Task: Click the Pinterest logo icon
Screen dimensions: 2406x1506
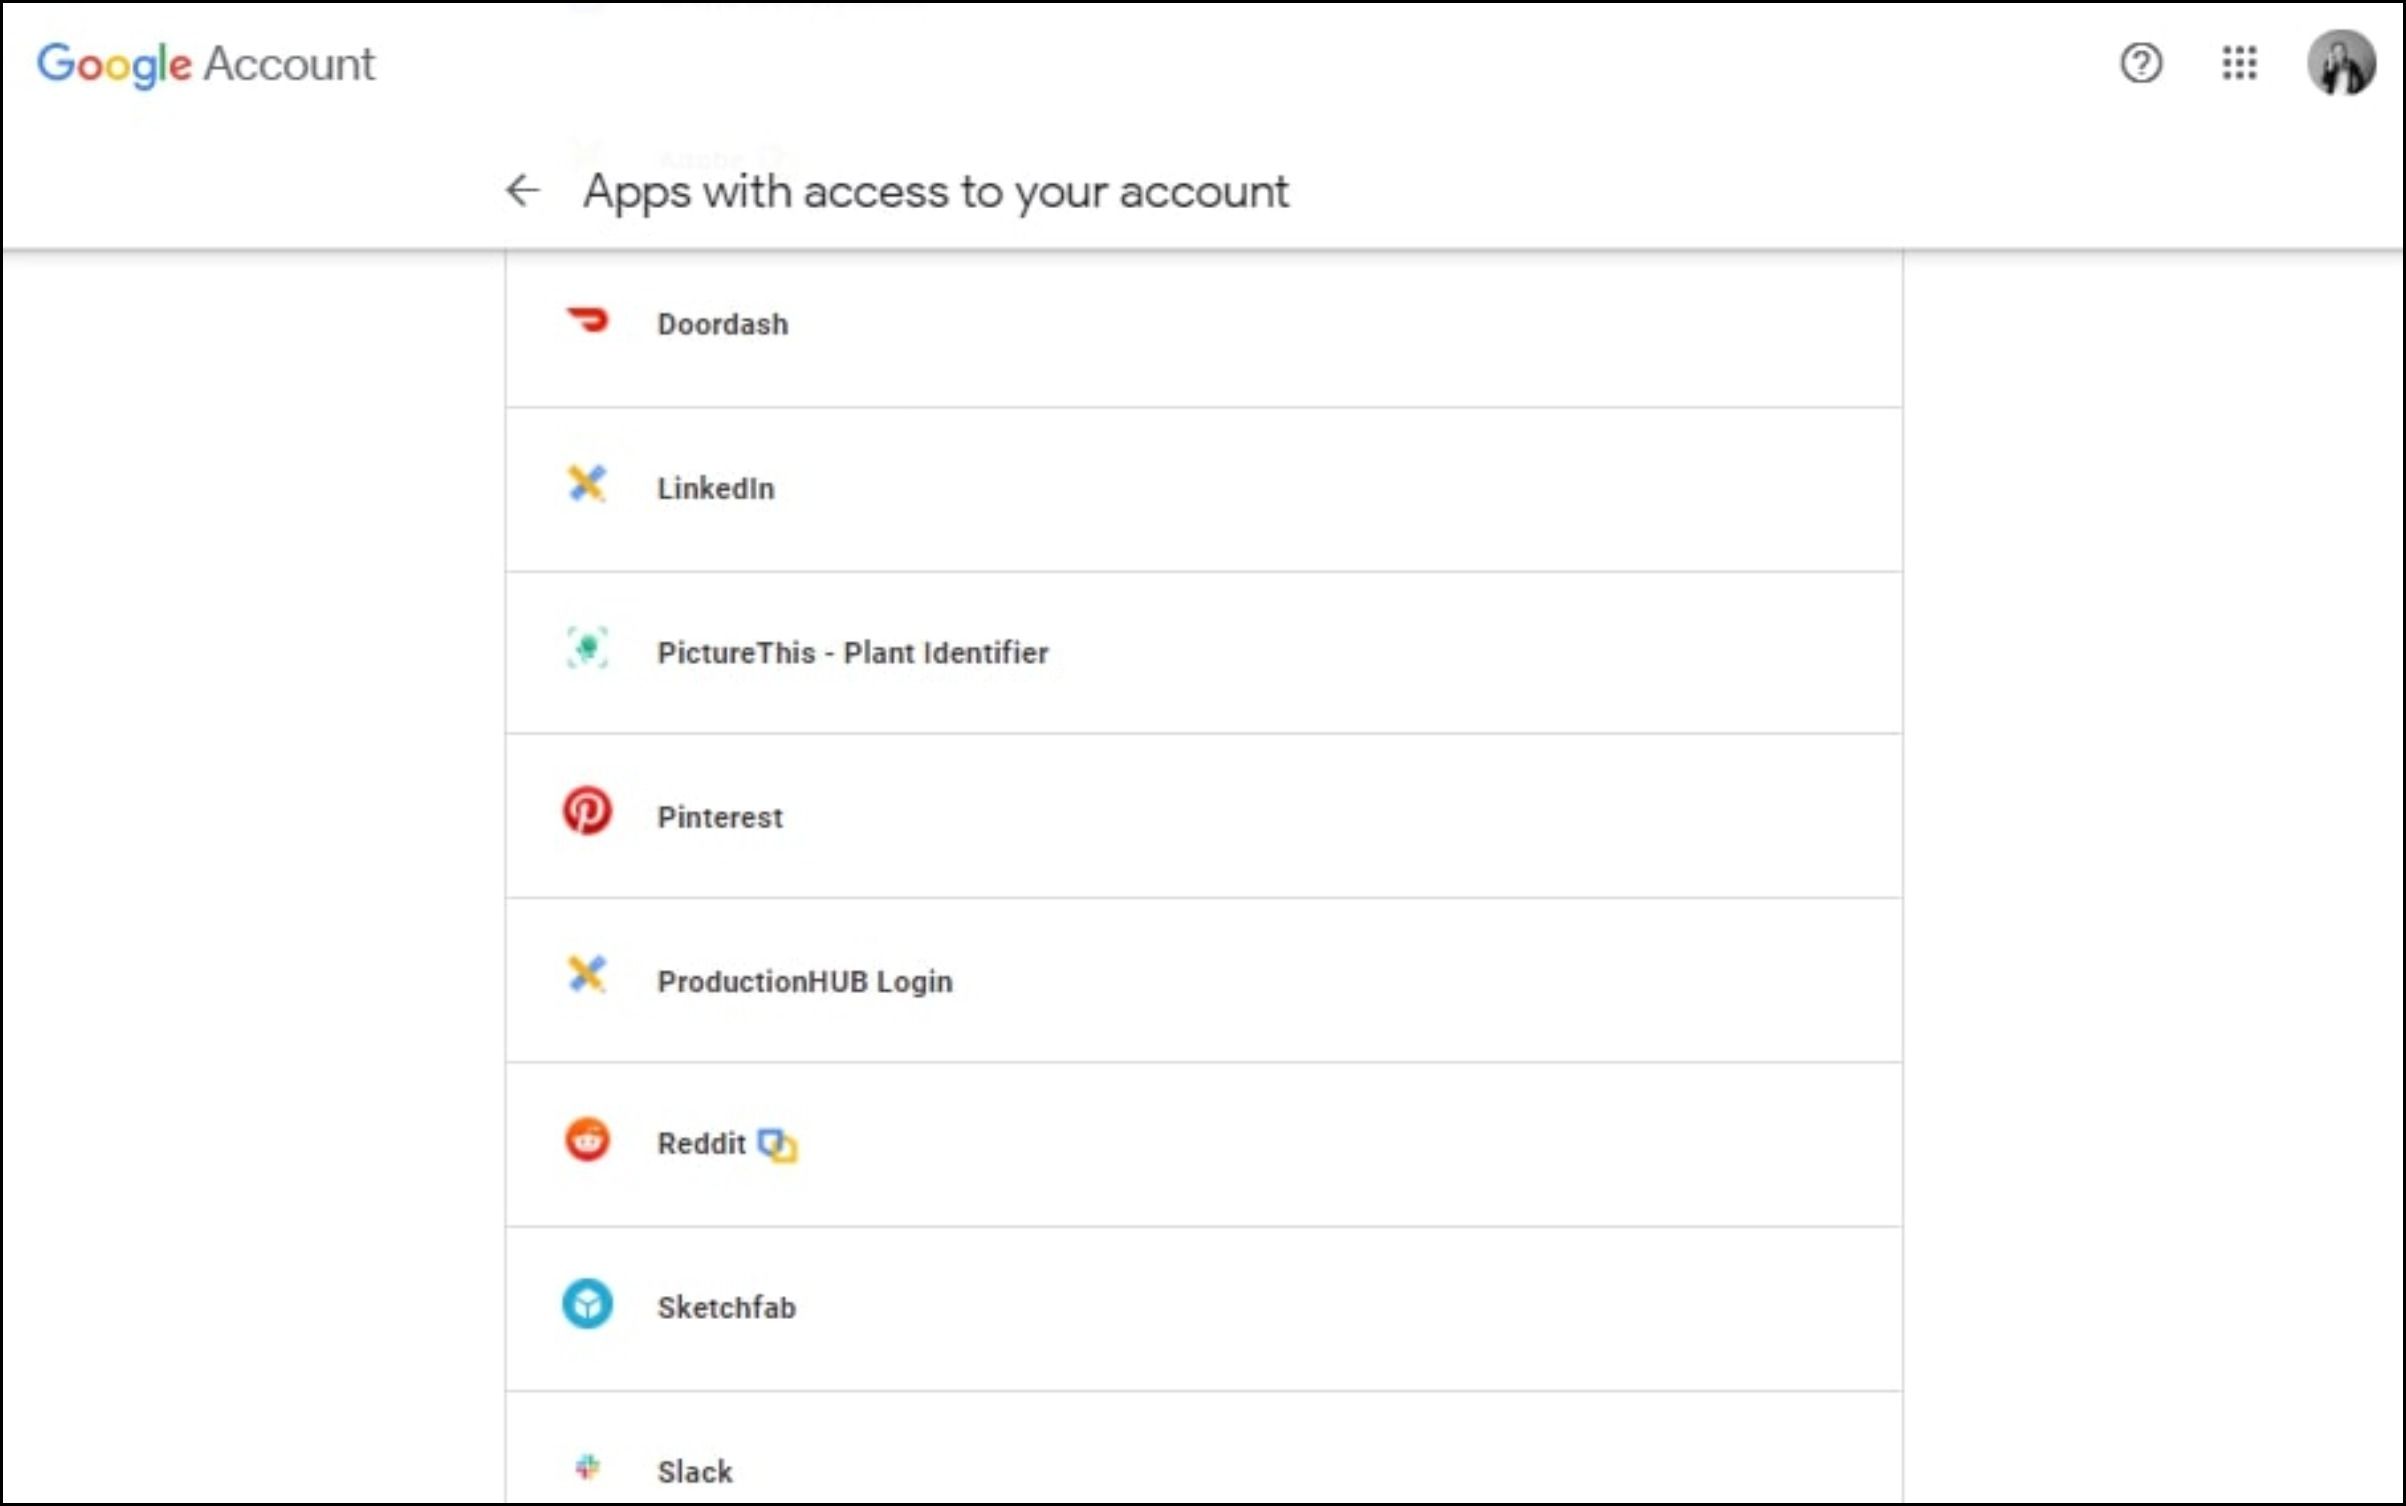Action: pos(587,811)
